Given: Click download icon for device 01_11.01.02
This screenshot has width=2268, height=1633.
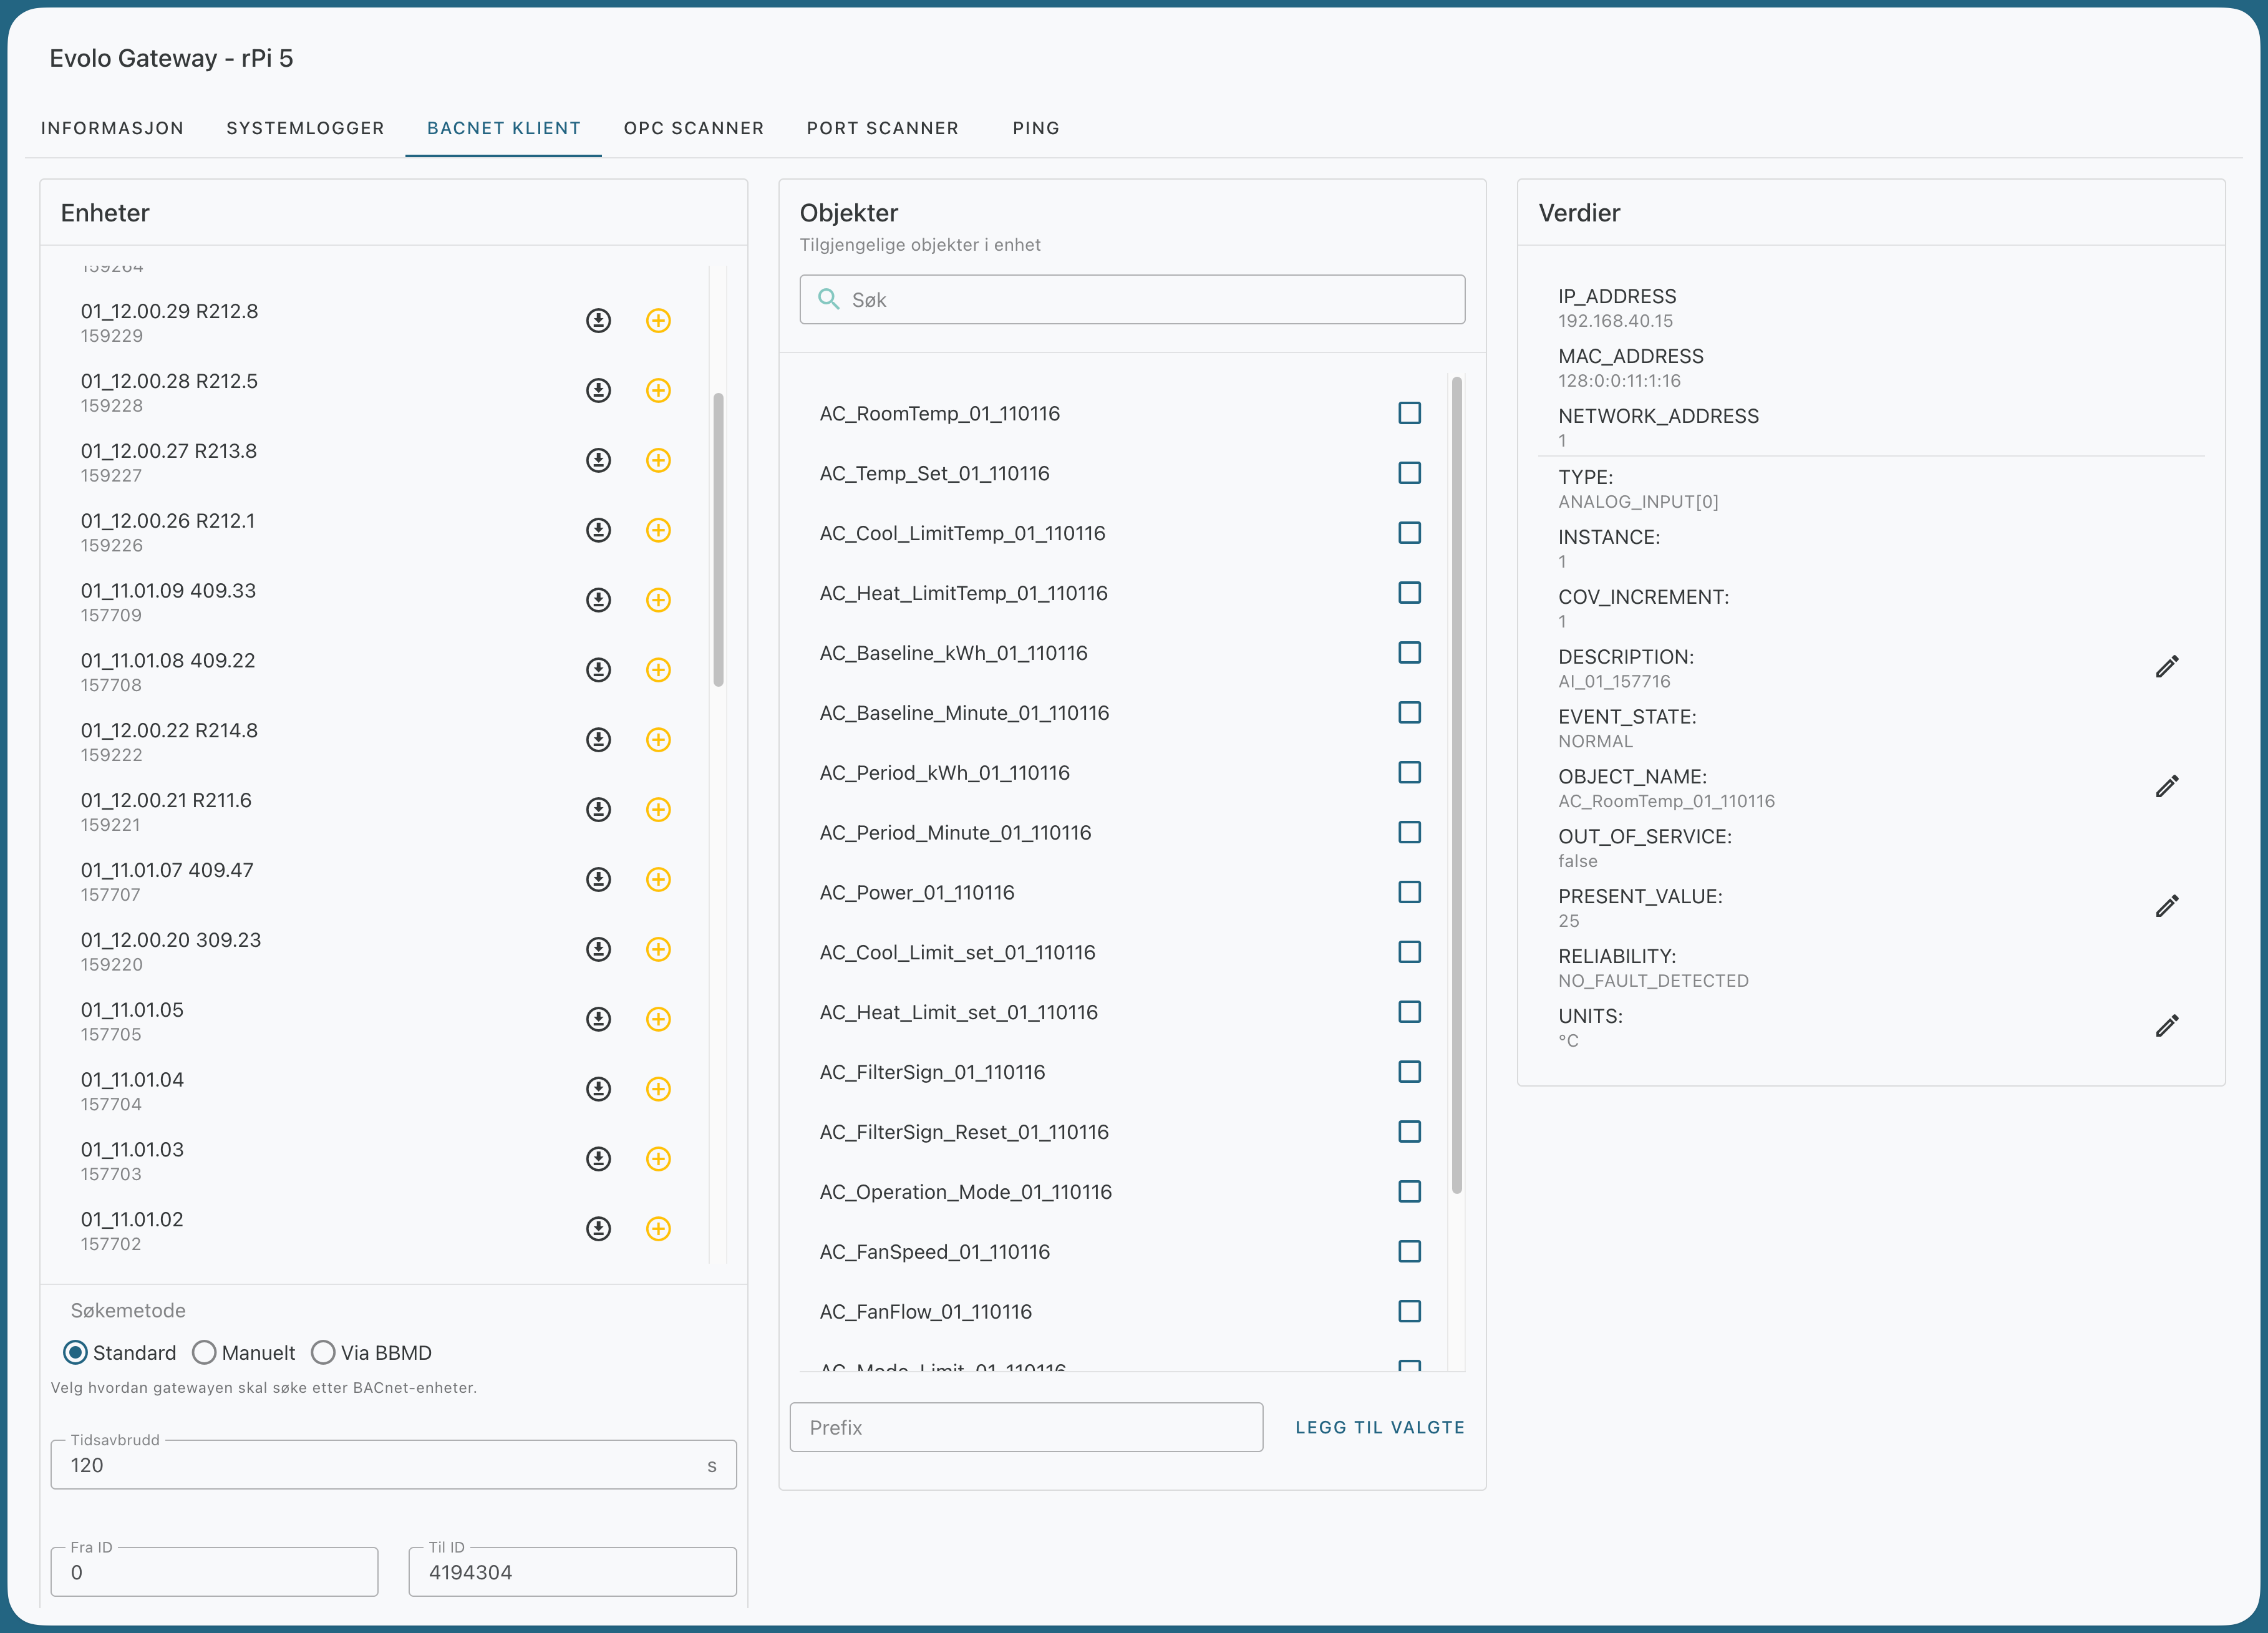Looking at the screenshot, I should click(598, 1229).
